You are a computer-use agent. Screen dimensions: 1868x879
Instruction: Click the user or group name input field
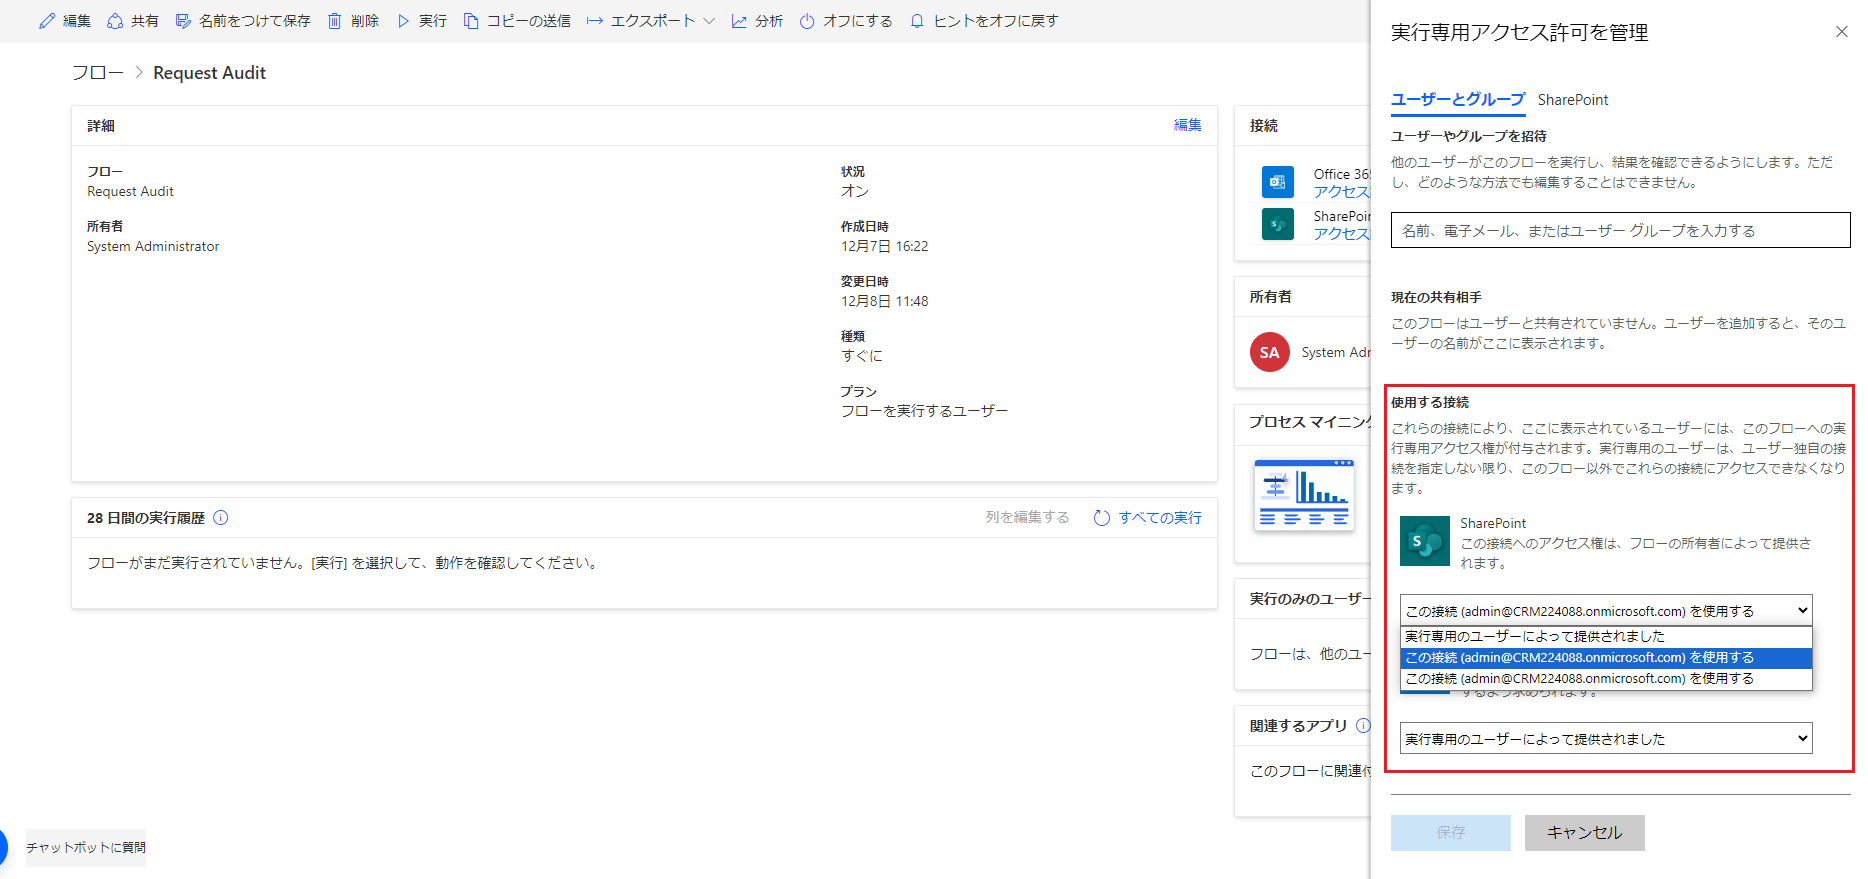point(1620,230)
